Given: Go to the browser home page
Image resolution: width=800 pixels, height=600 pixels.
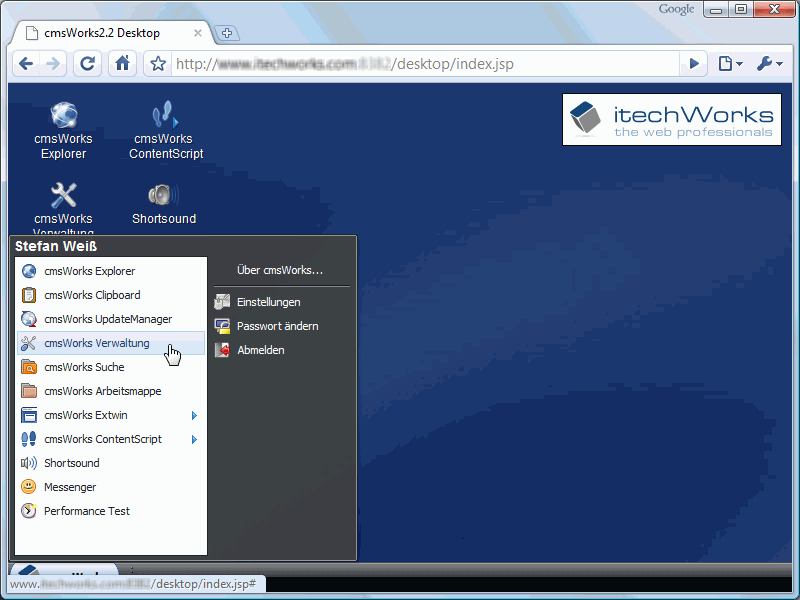Looking at the screenshot, I should point(122,64).
